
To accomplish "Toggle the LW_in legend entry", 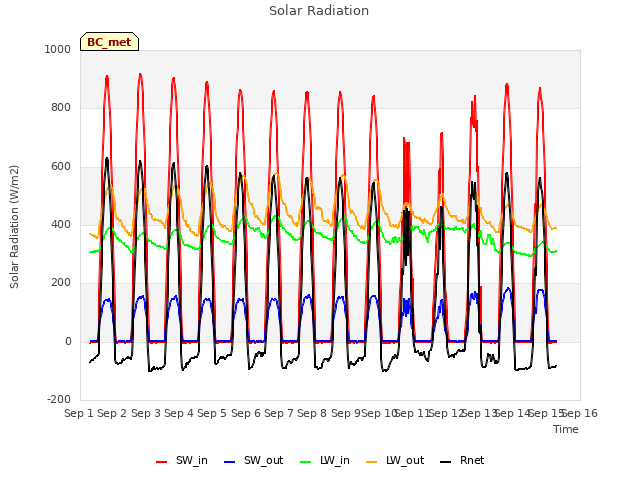I will 325,460.
